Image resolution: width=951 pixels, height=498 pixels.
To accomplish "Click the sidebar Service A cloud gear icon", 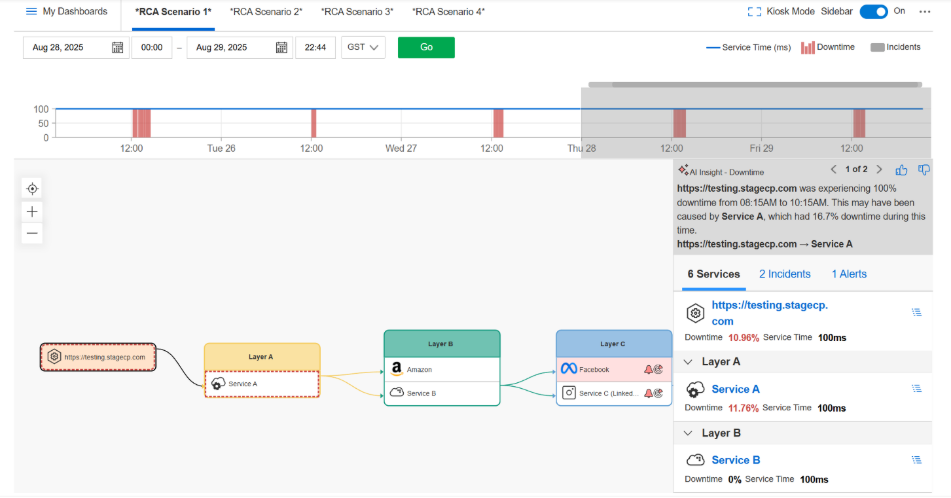I will [695, 389].
